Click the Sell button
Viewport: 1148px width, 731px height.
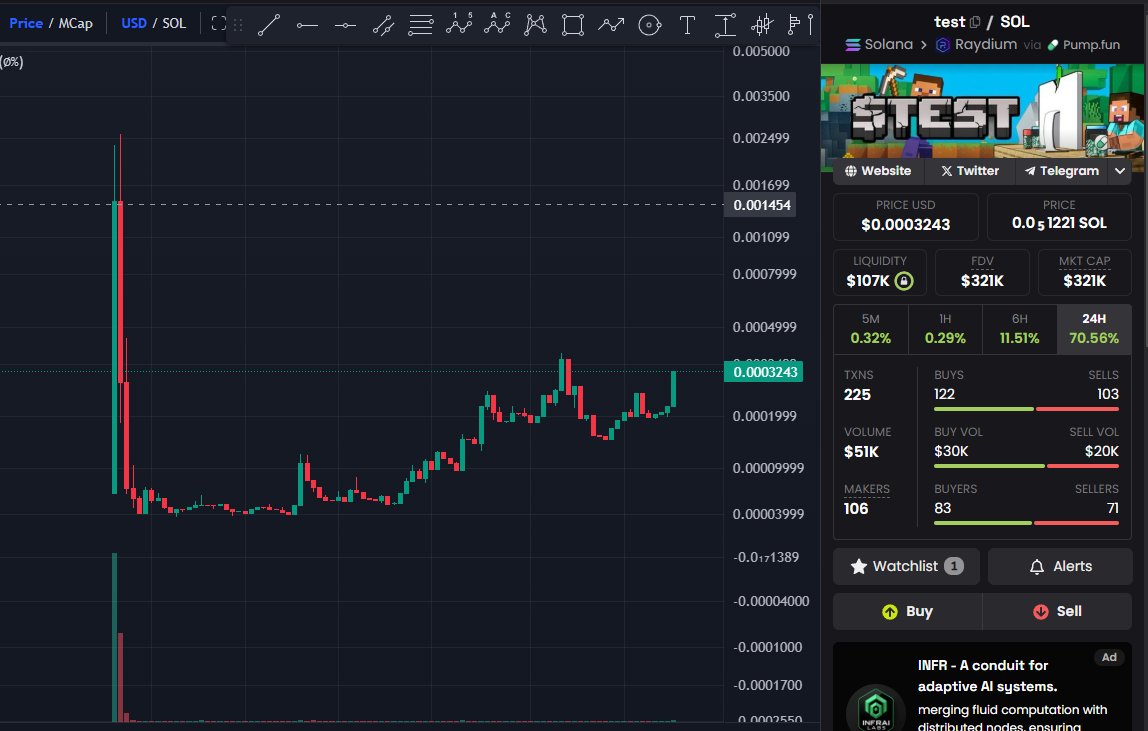click(1057, 612)
